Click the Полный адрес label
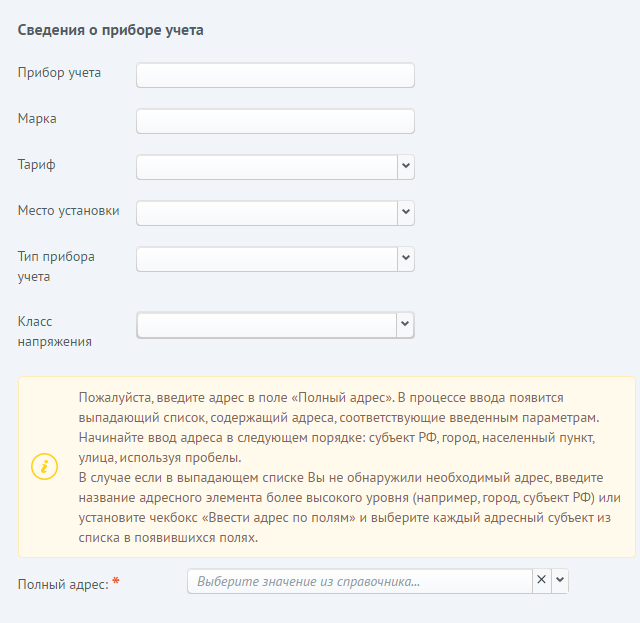 pyautogui.click(x=62, y=583)
